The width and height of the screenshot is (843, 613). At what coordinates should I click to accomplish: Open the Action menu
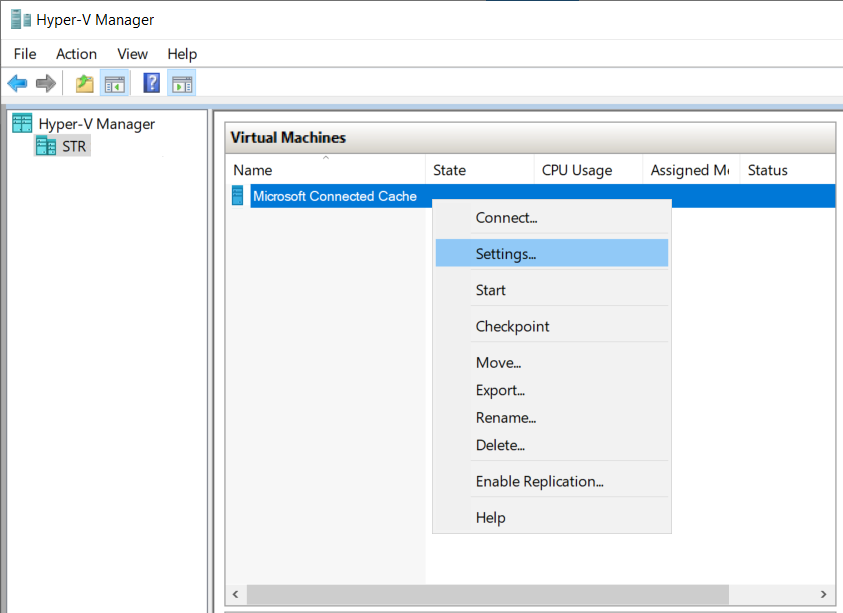76,54
